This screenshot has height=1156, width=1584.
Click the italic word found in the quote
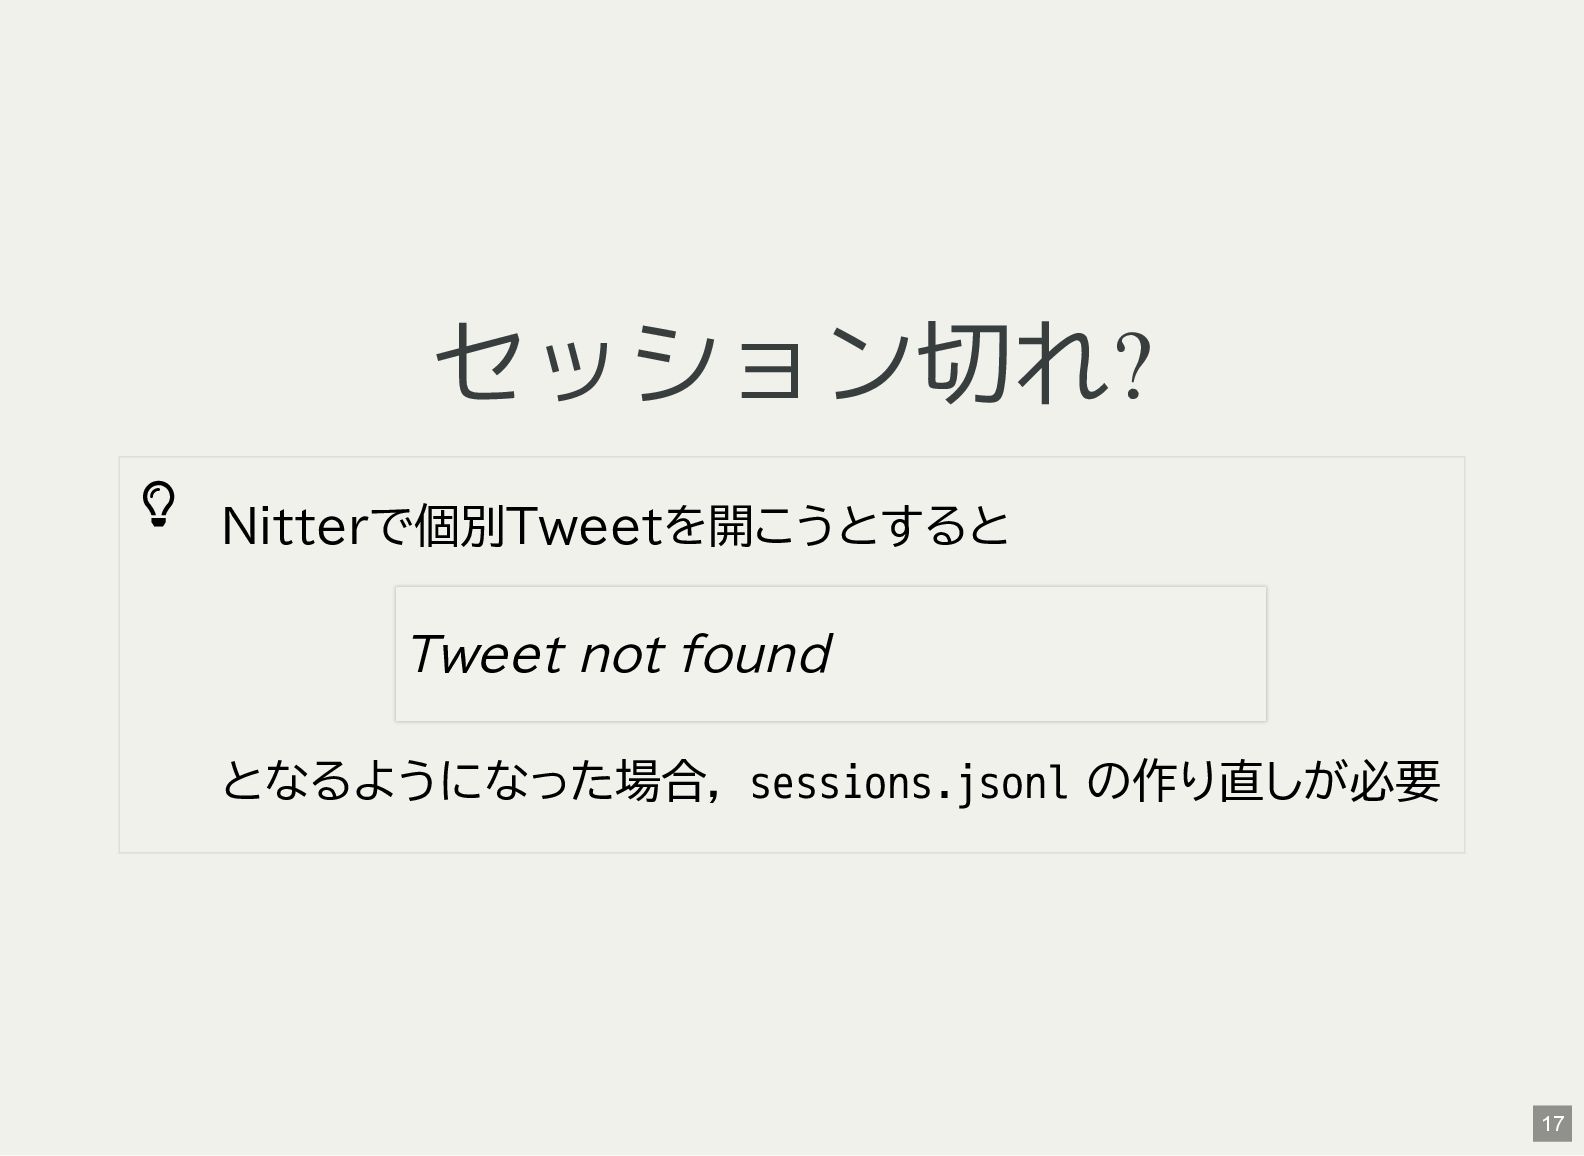(757, 654)
